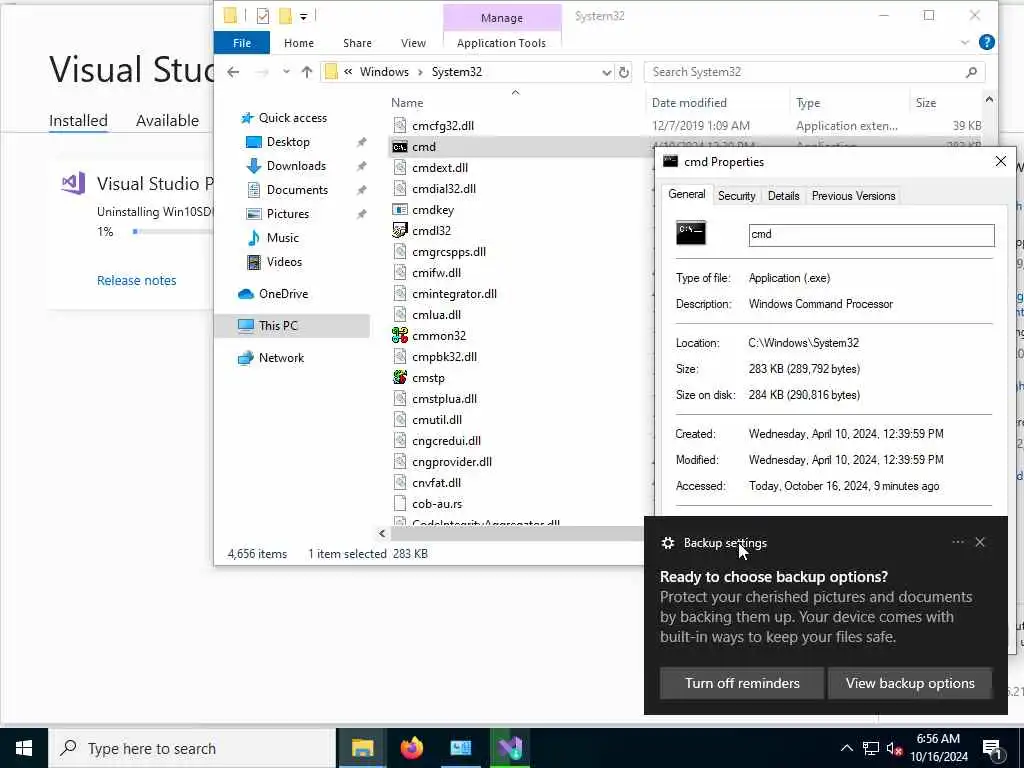Image resolution: width=1024 pixels, height=768 pixels.
Task: Click the cmdkey file icon
Action: [400, 210]
